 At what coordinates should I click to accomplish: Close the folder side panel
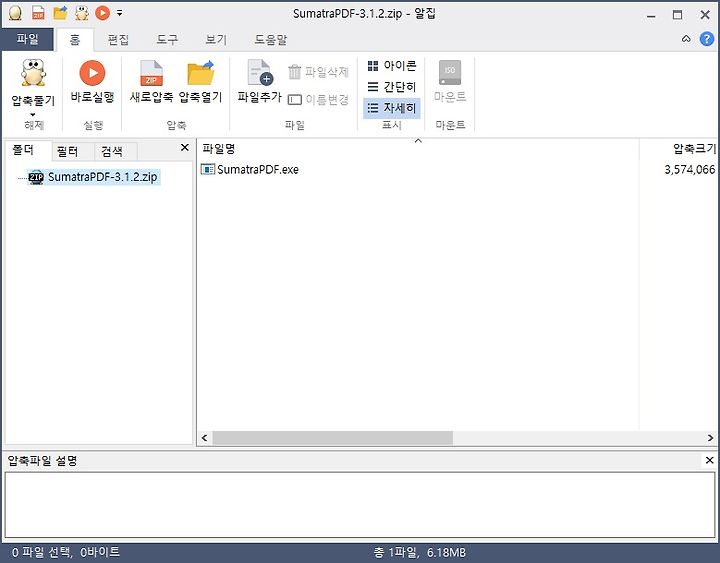pyautogui.click(x=185, y=147)
